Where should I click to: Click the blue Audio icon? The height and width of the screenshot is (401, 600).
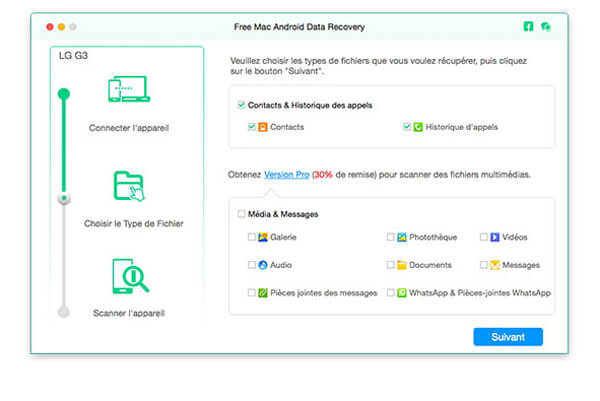263,265
